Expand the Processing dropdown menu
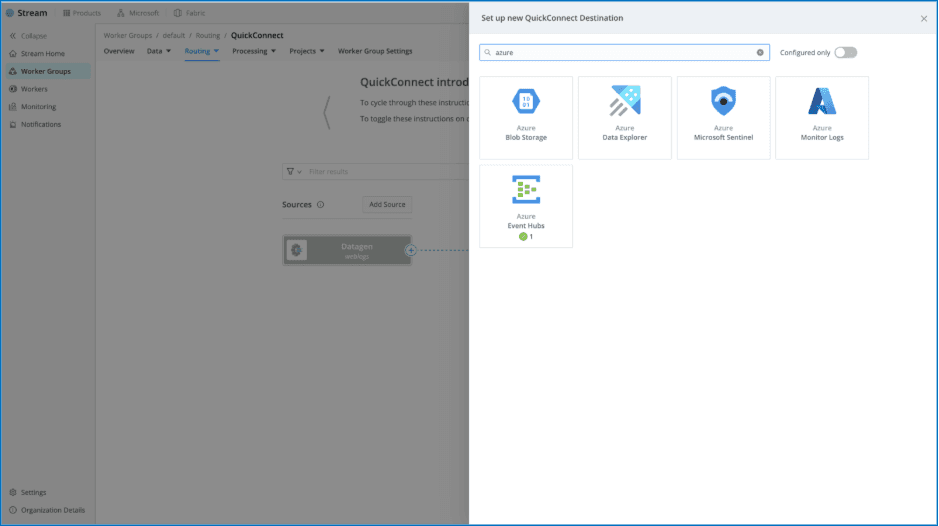939x526 pixels. tap(253, 51)
